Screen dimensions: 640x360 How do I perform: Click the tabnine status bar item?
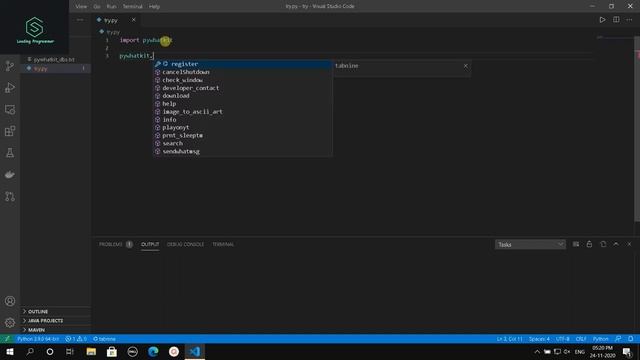[104, 339]
